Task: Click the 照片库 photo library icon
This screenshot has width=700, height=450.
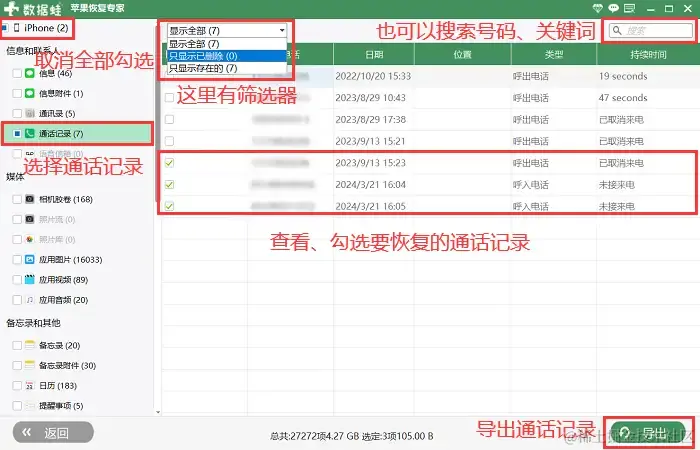Action: tap(30, 239)
